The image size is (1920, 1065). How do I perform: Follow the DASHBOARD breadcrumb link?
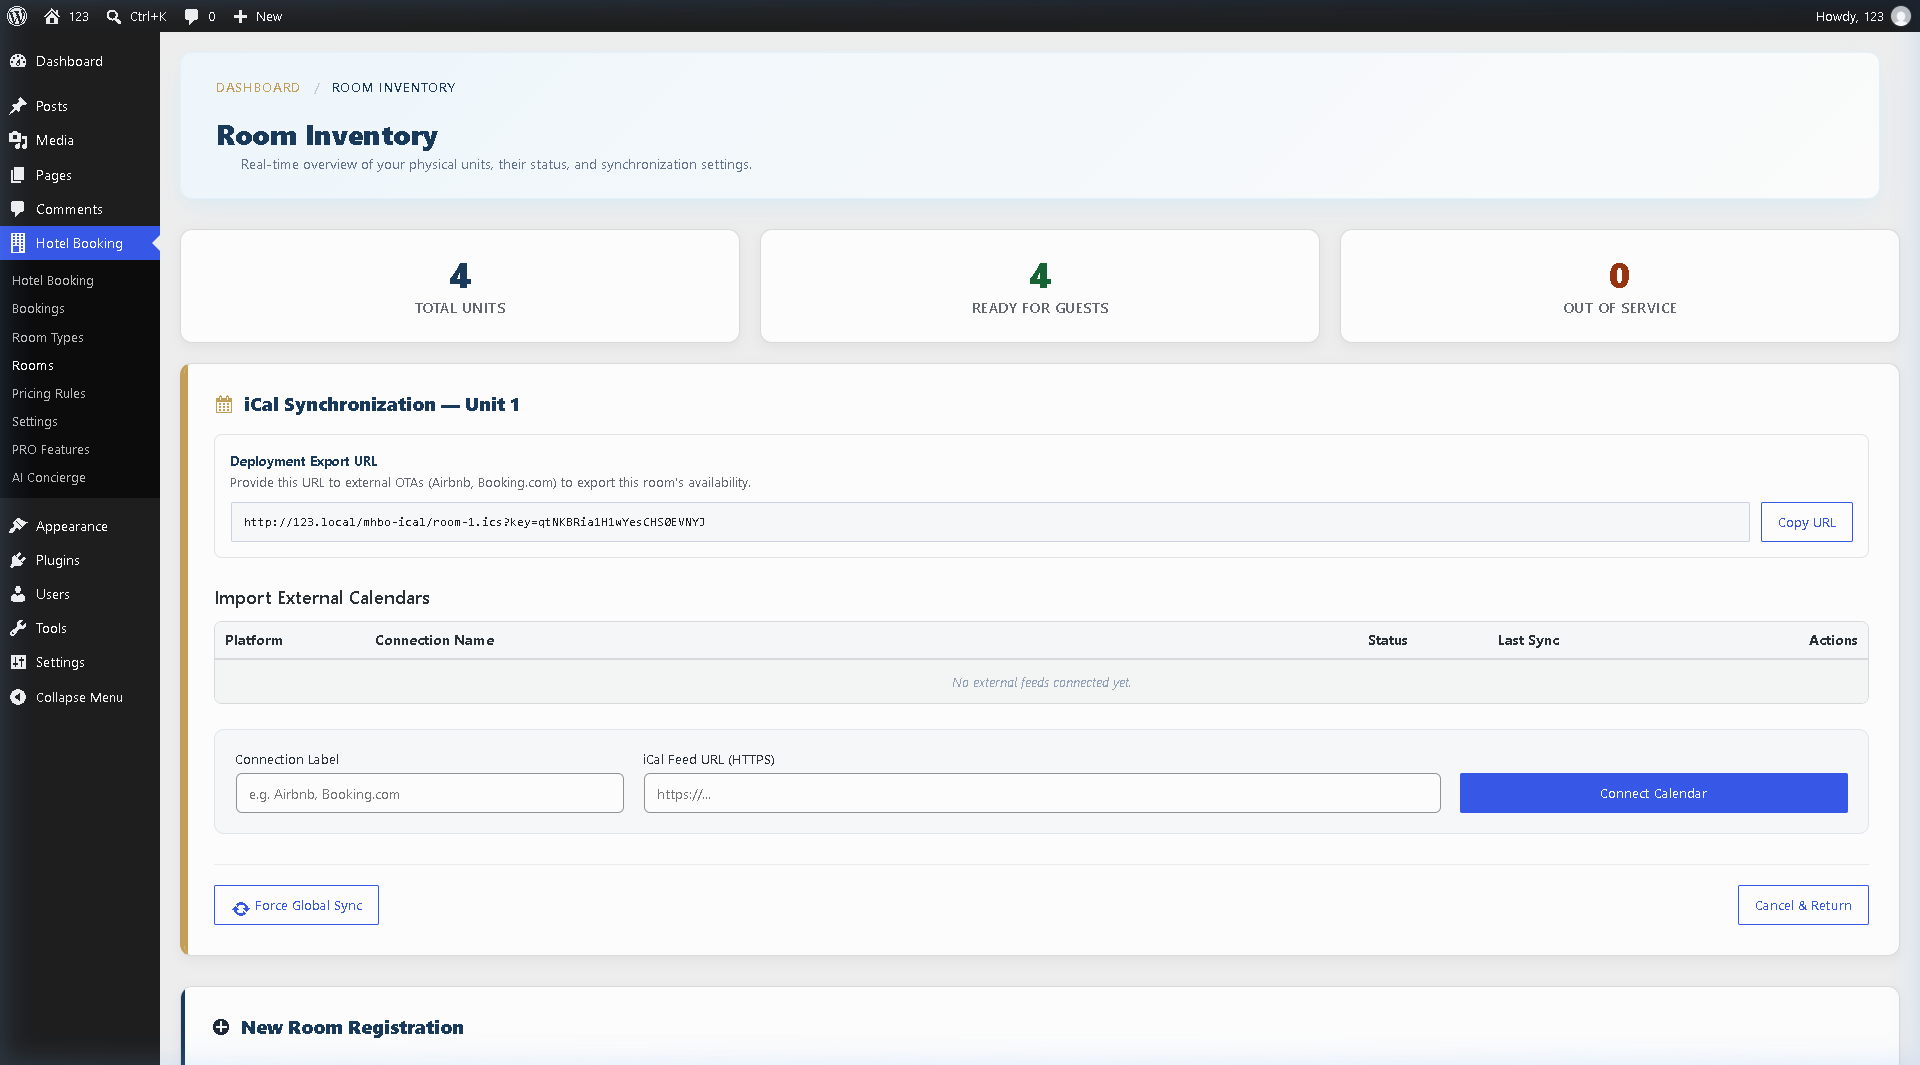point(258,88)
